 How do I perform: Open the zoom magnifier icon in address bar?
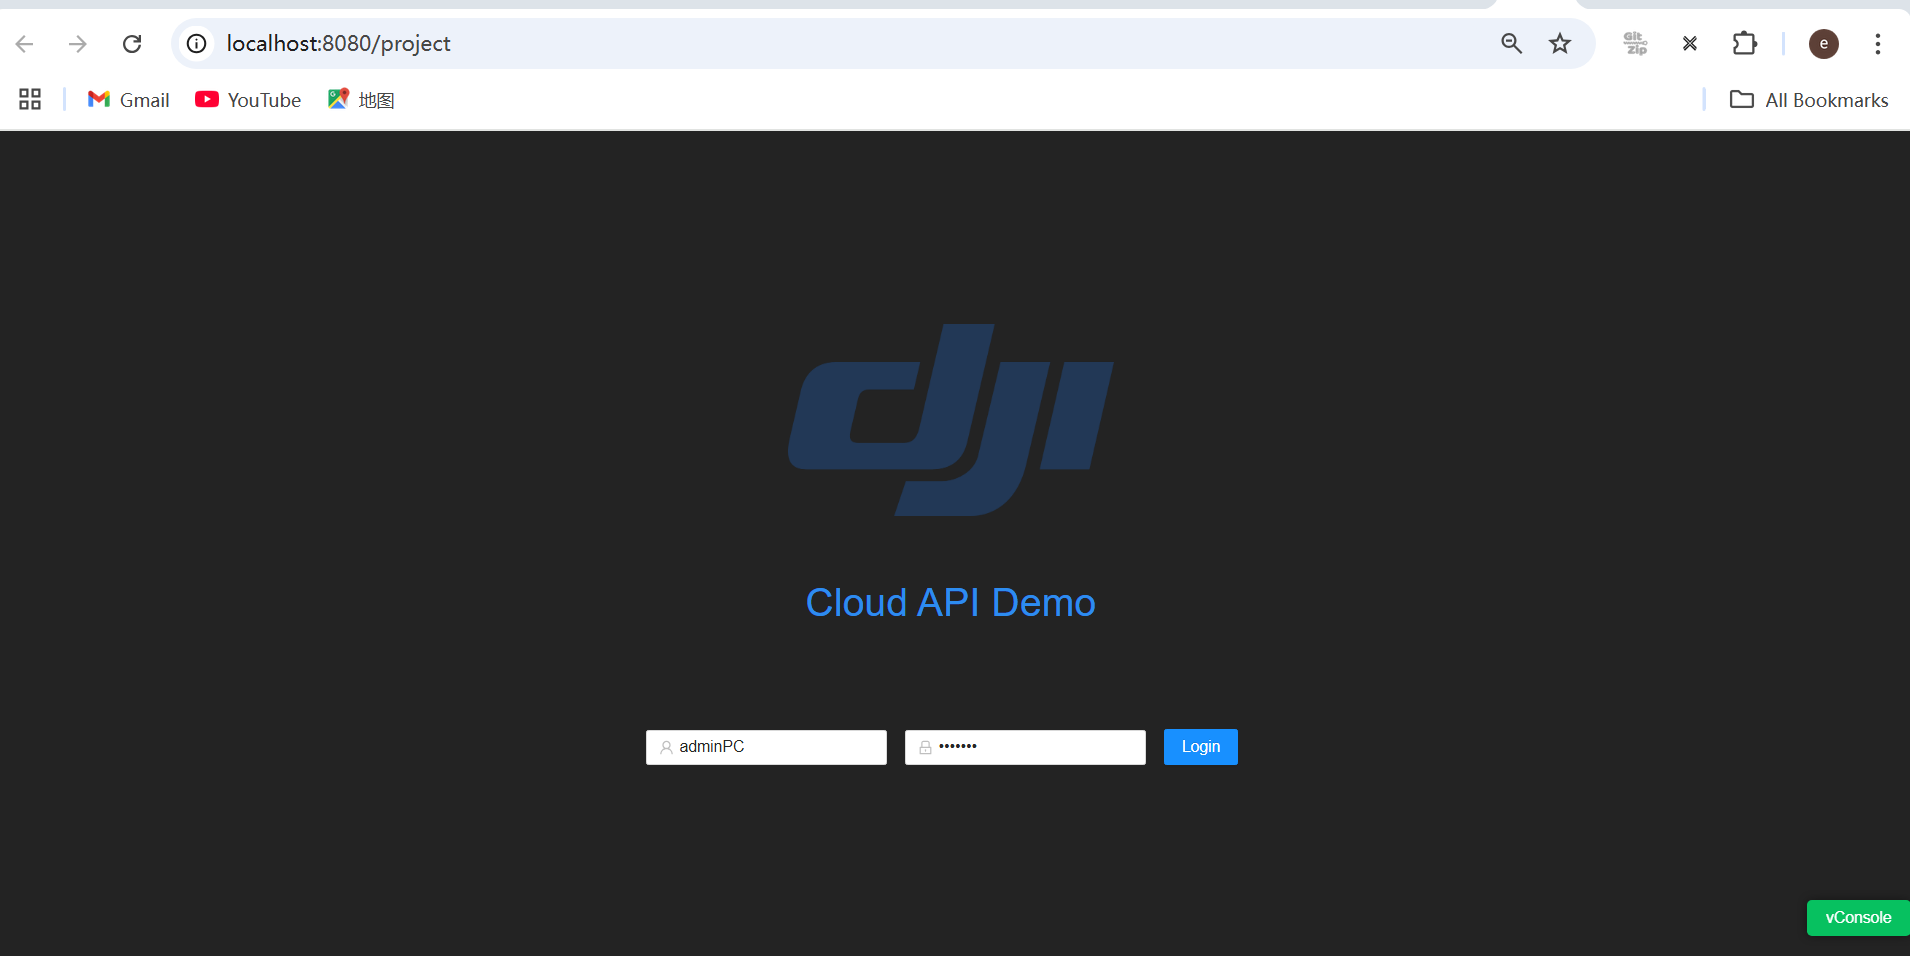[x=1512, y=44]
